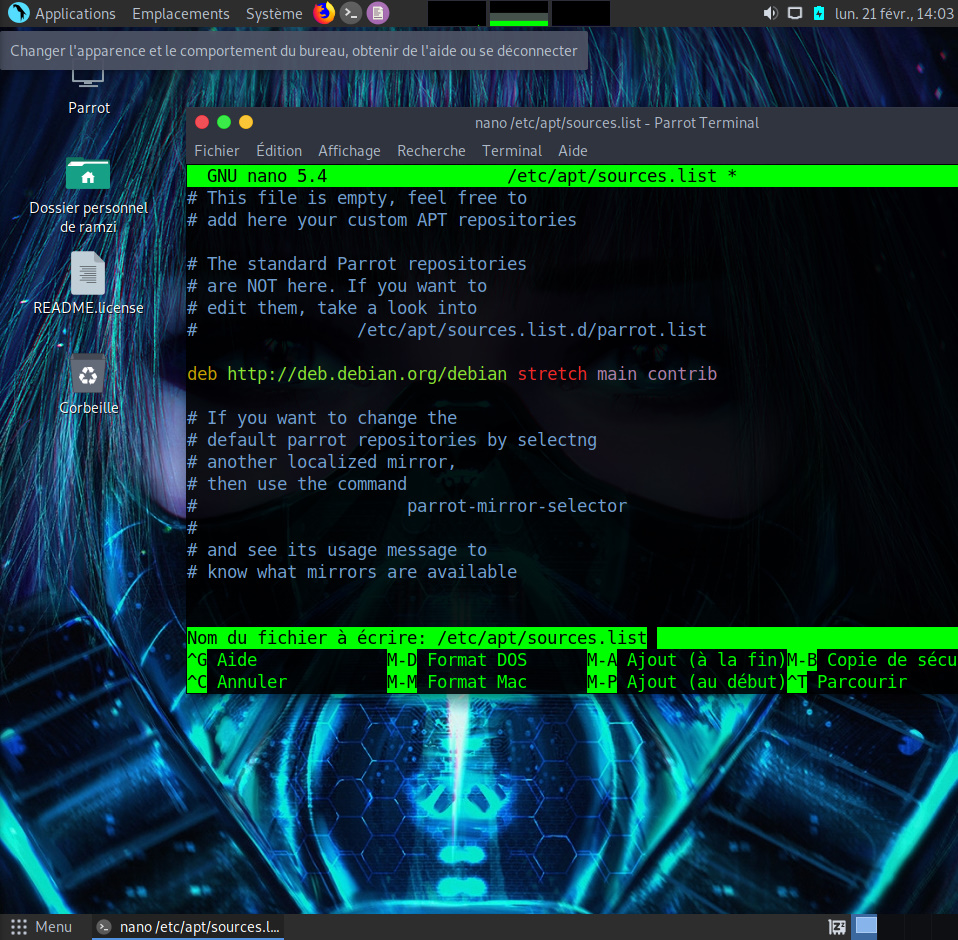
Task: Open the Terminal menu in menubar
Action: 511,151
